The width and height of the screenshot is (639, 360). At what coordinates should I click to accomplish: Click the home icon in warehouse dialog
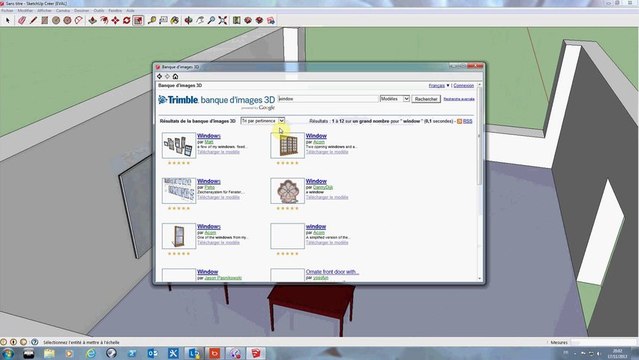click(175, 76)
